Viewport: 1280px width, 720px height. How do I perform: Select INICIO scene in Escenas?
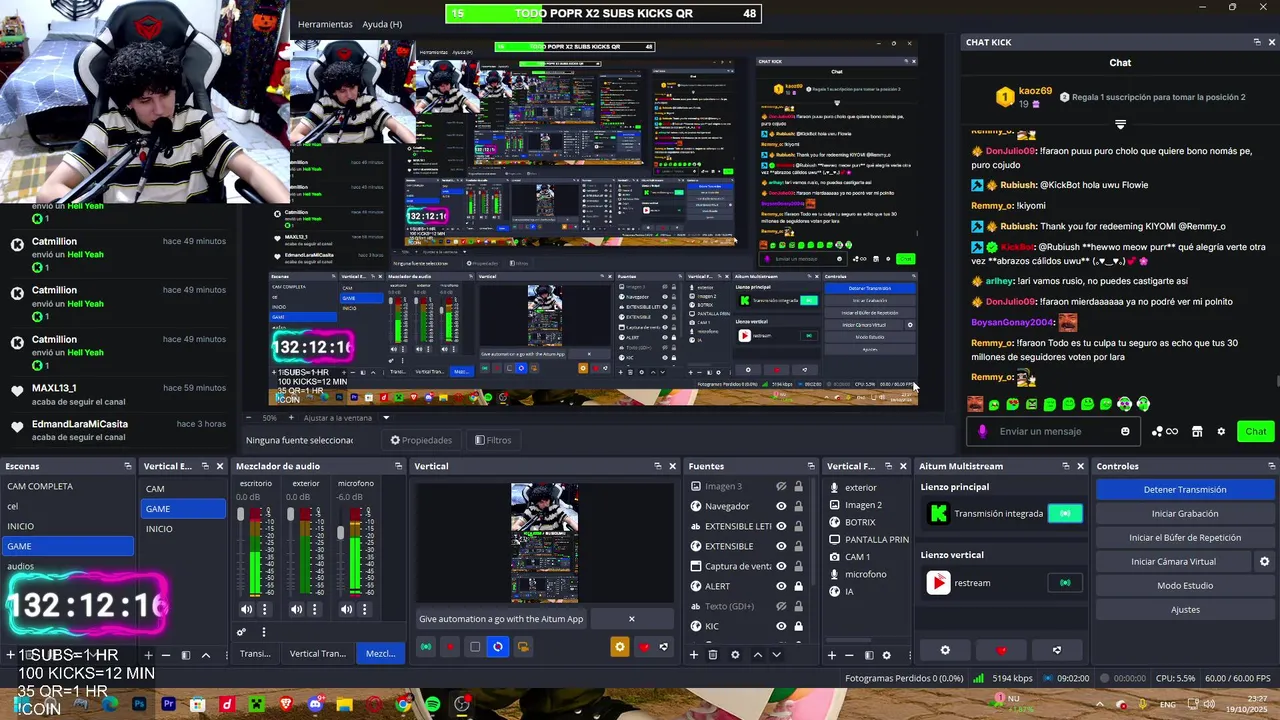tap(68, 526)
